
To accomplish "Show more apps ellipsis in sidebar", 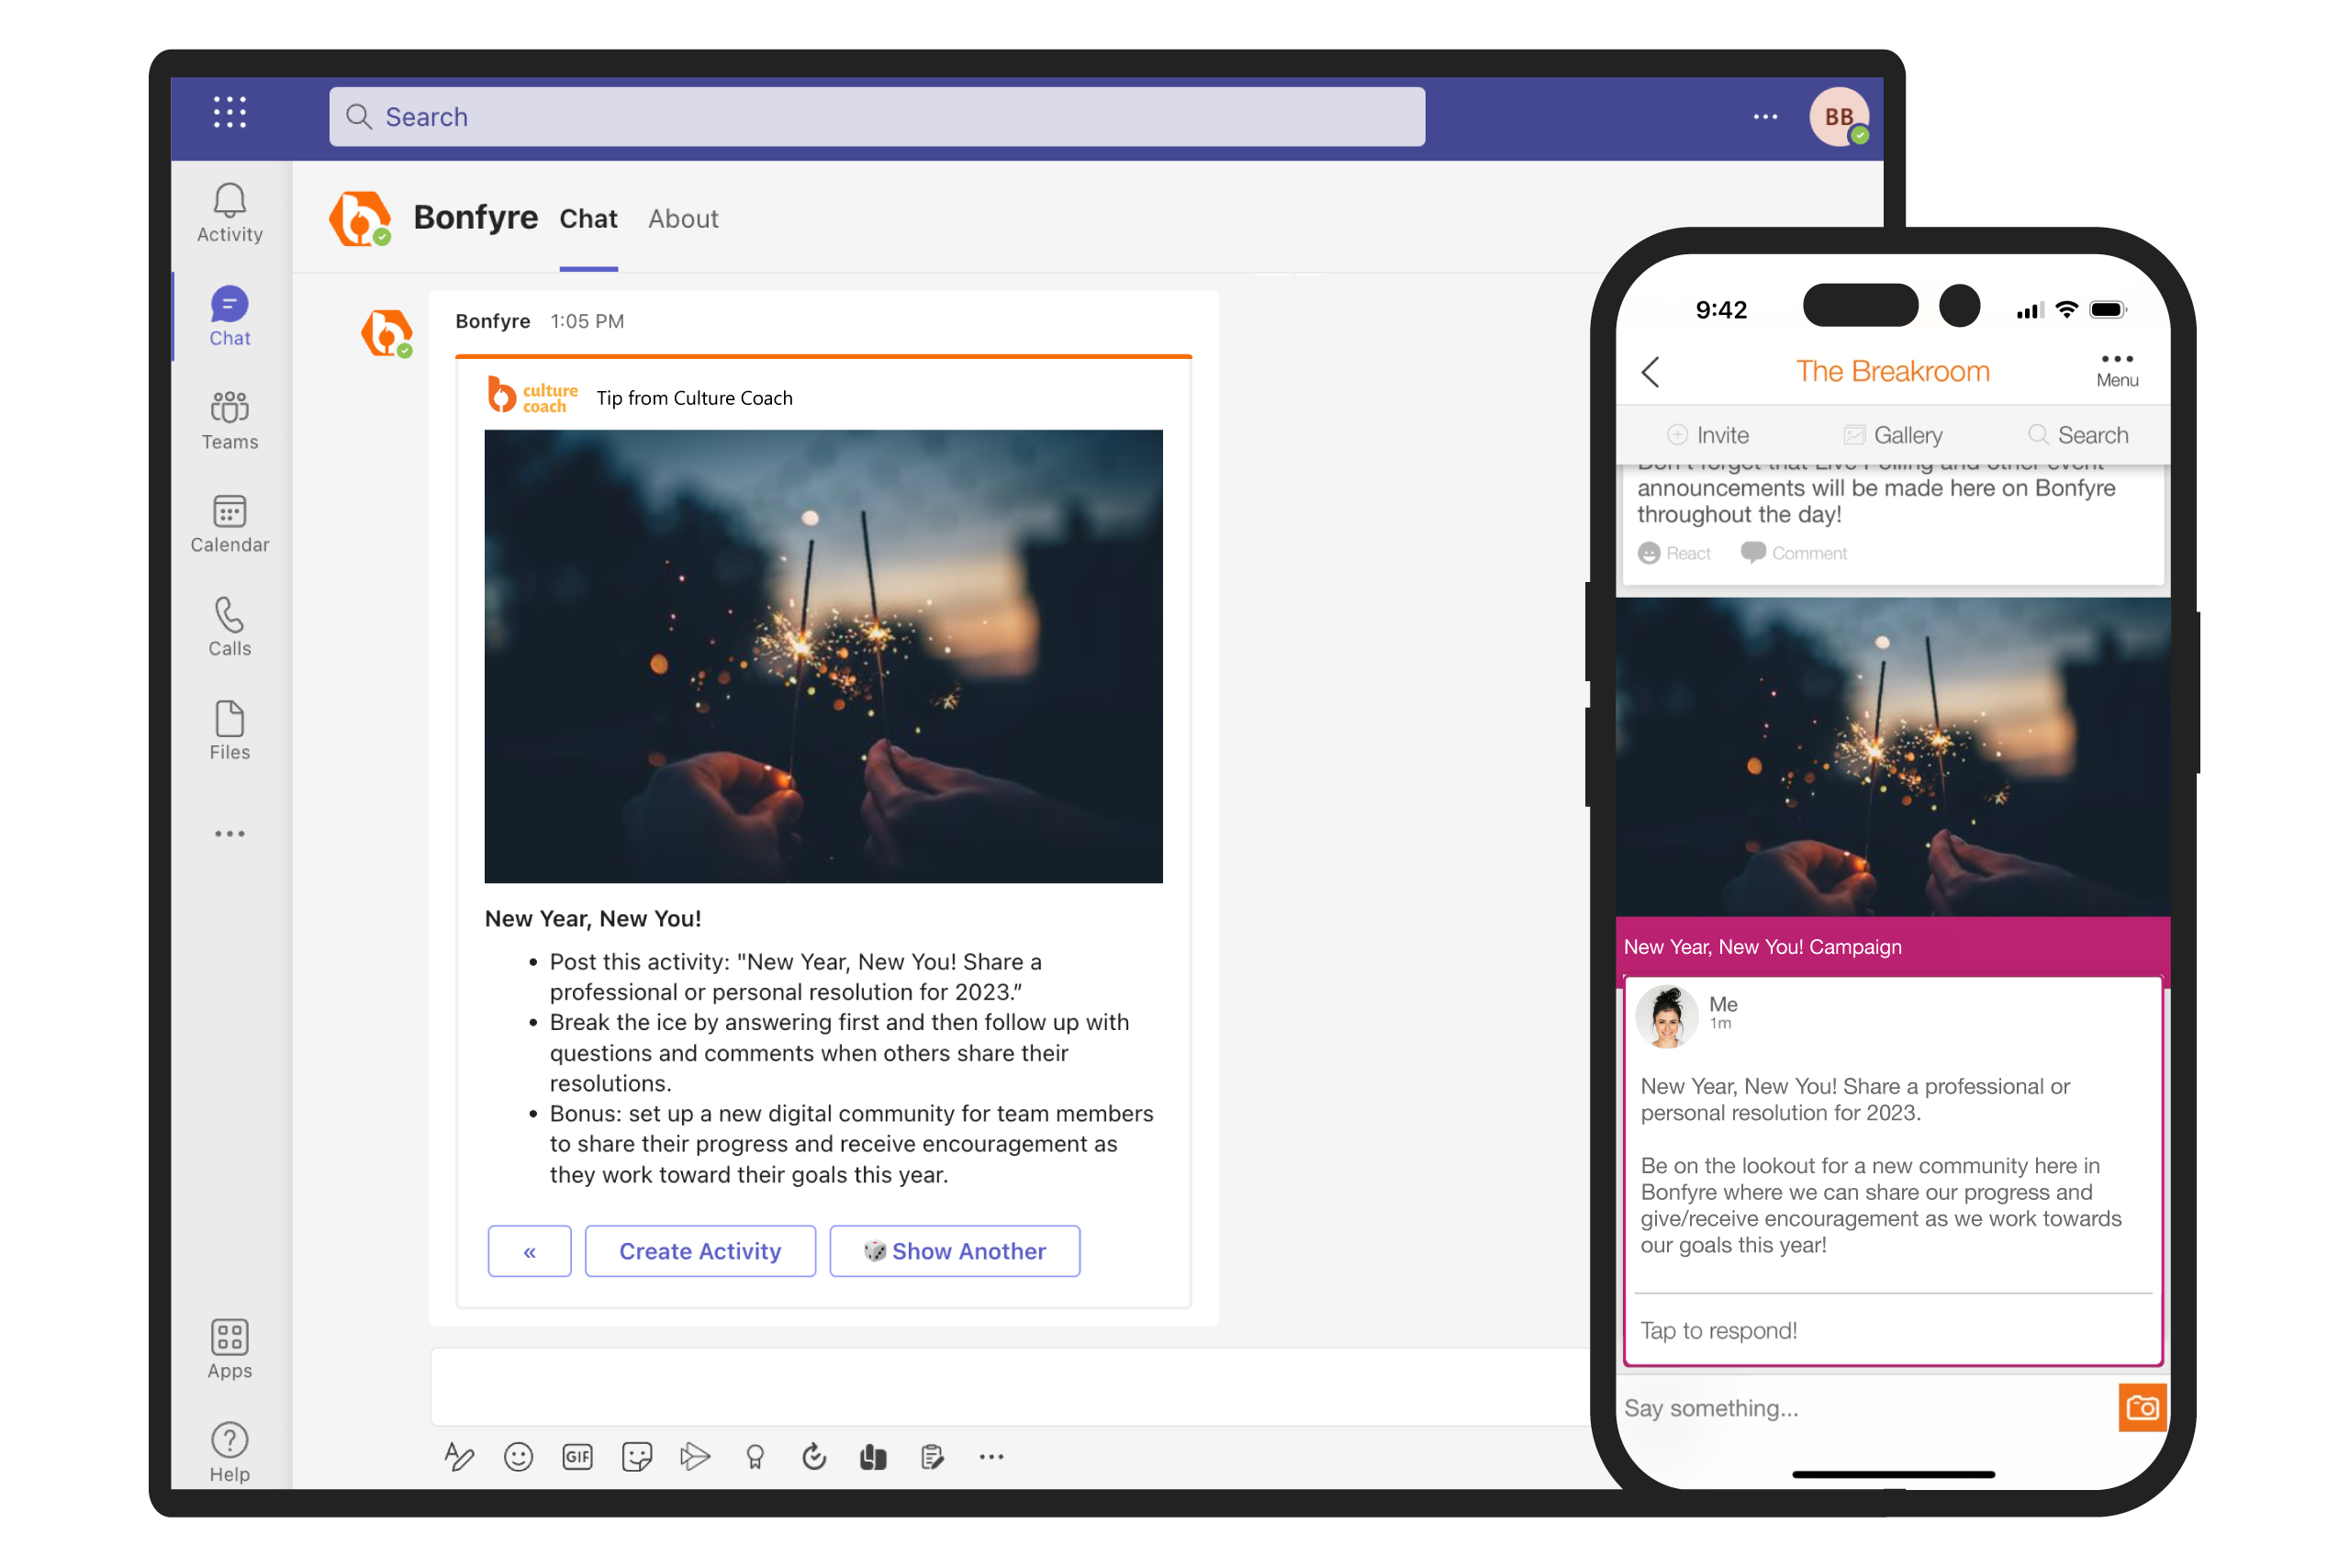I will tap(230, 833).
